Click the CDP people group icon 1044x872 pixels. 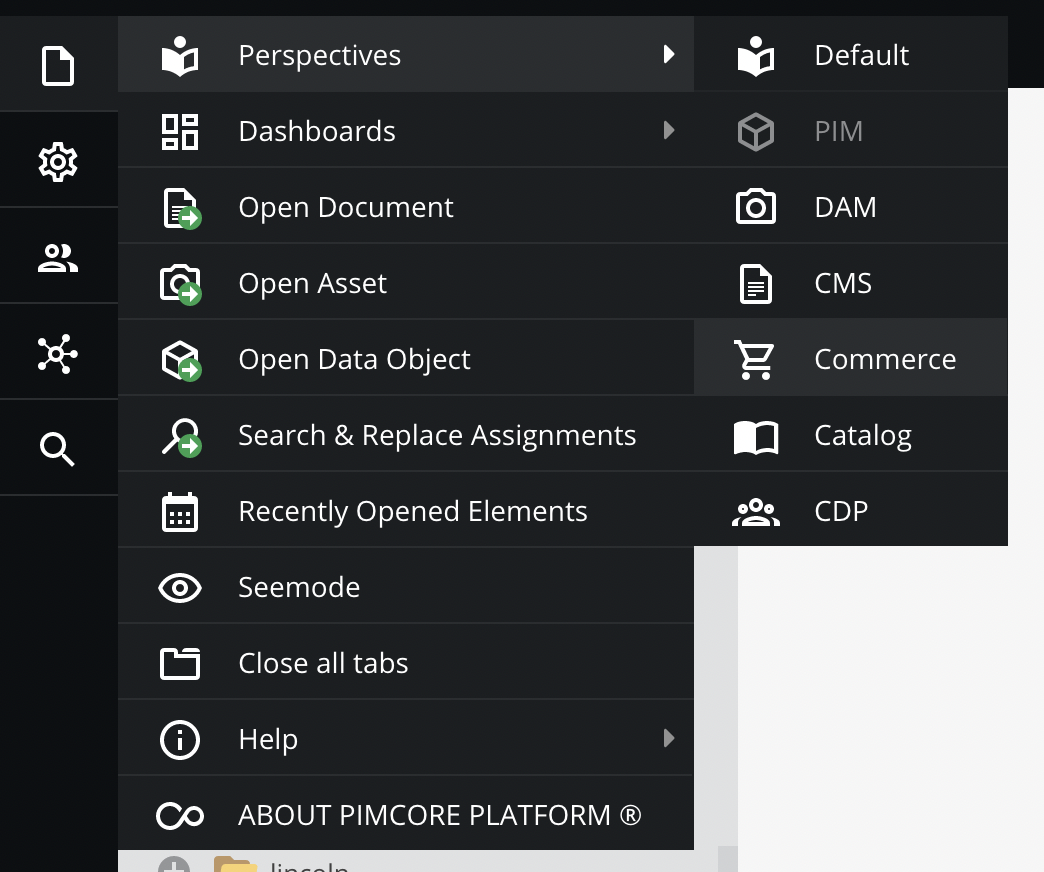(x=755, y=512)
